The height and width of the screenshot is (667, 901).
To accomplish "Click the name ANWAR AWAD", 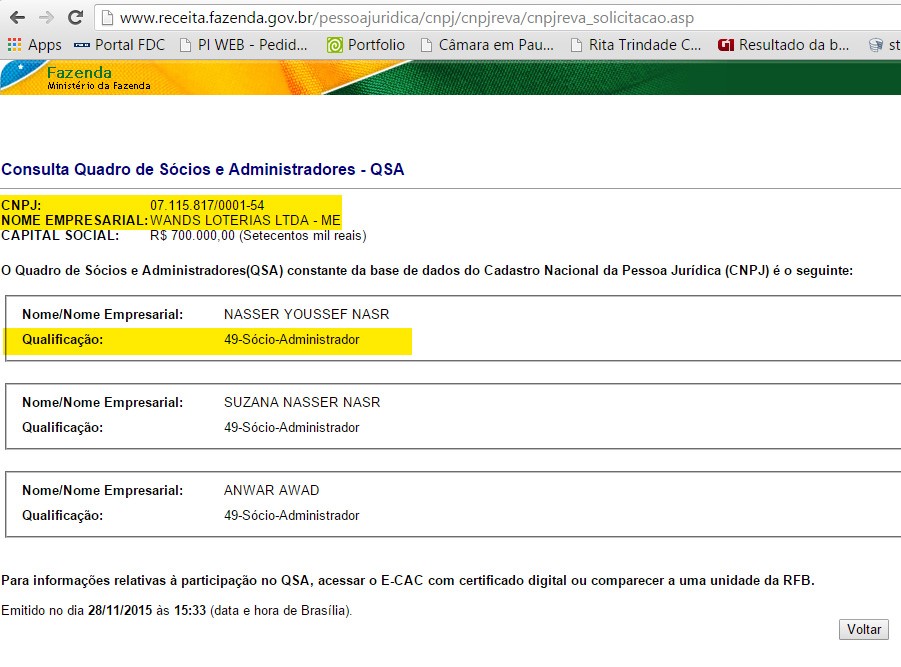I will (x=271, y=490).
